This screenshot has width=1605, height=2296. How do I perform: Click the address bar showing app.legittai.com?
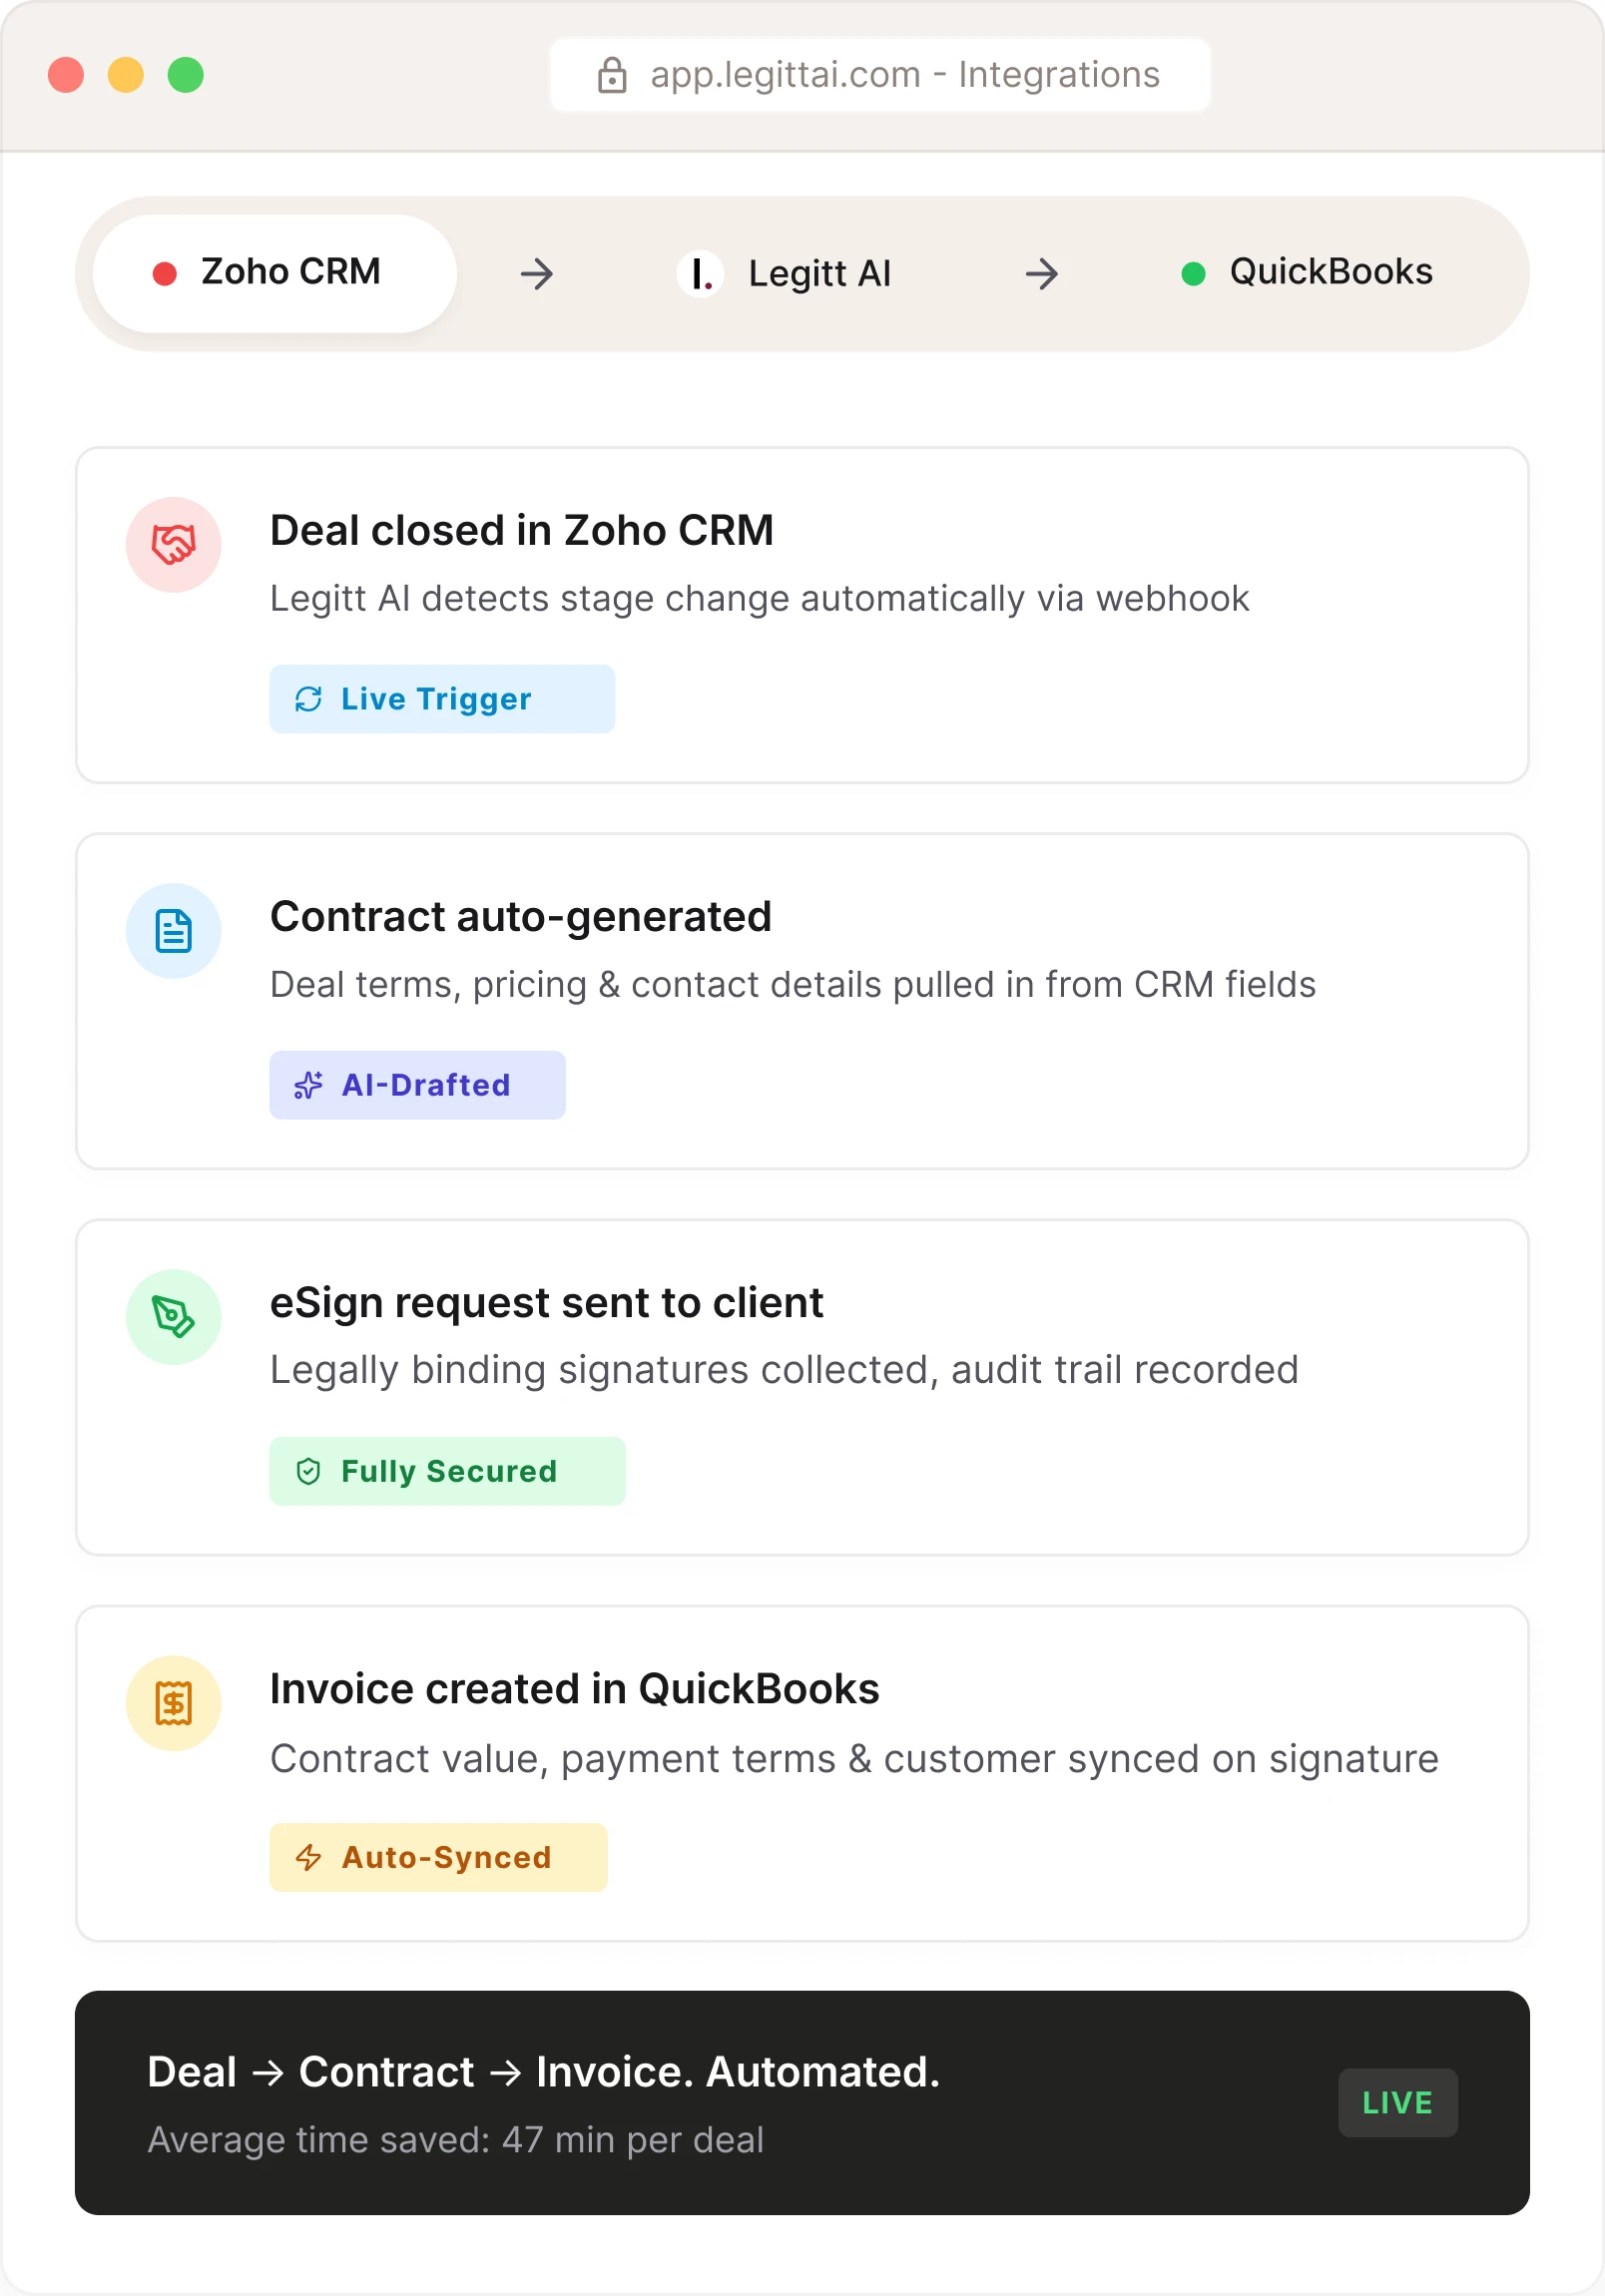click(880, 74)
